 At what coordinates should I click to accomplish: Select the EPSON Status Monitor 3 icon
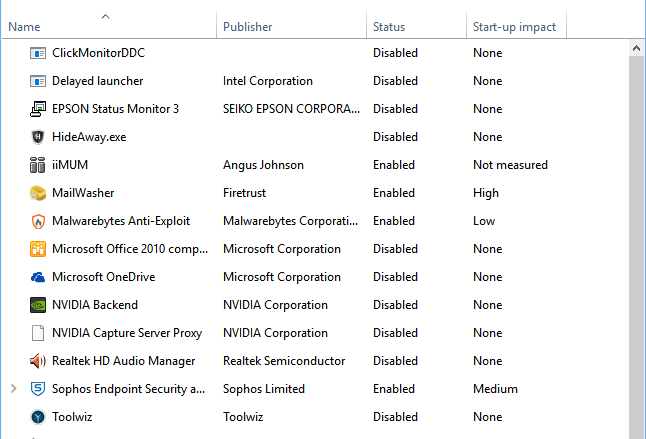point(38,109)
